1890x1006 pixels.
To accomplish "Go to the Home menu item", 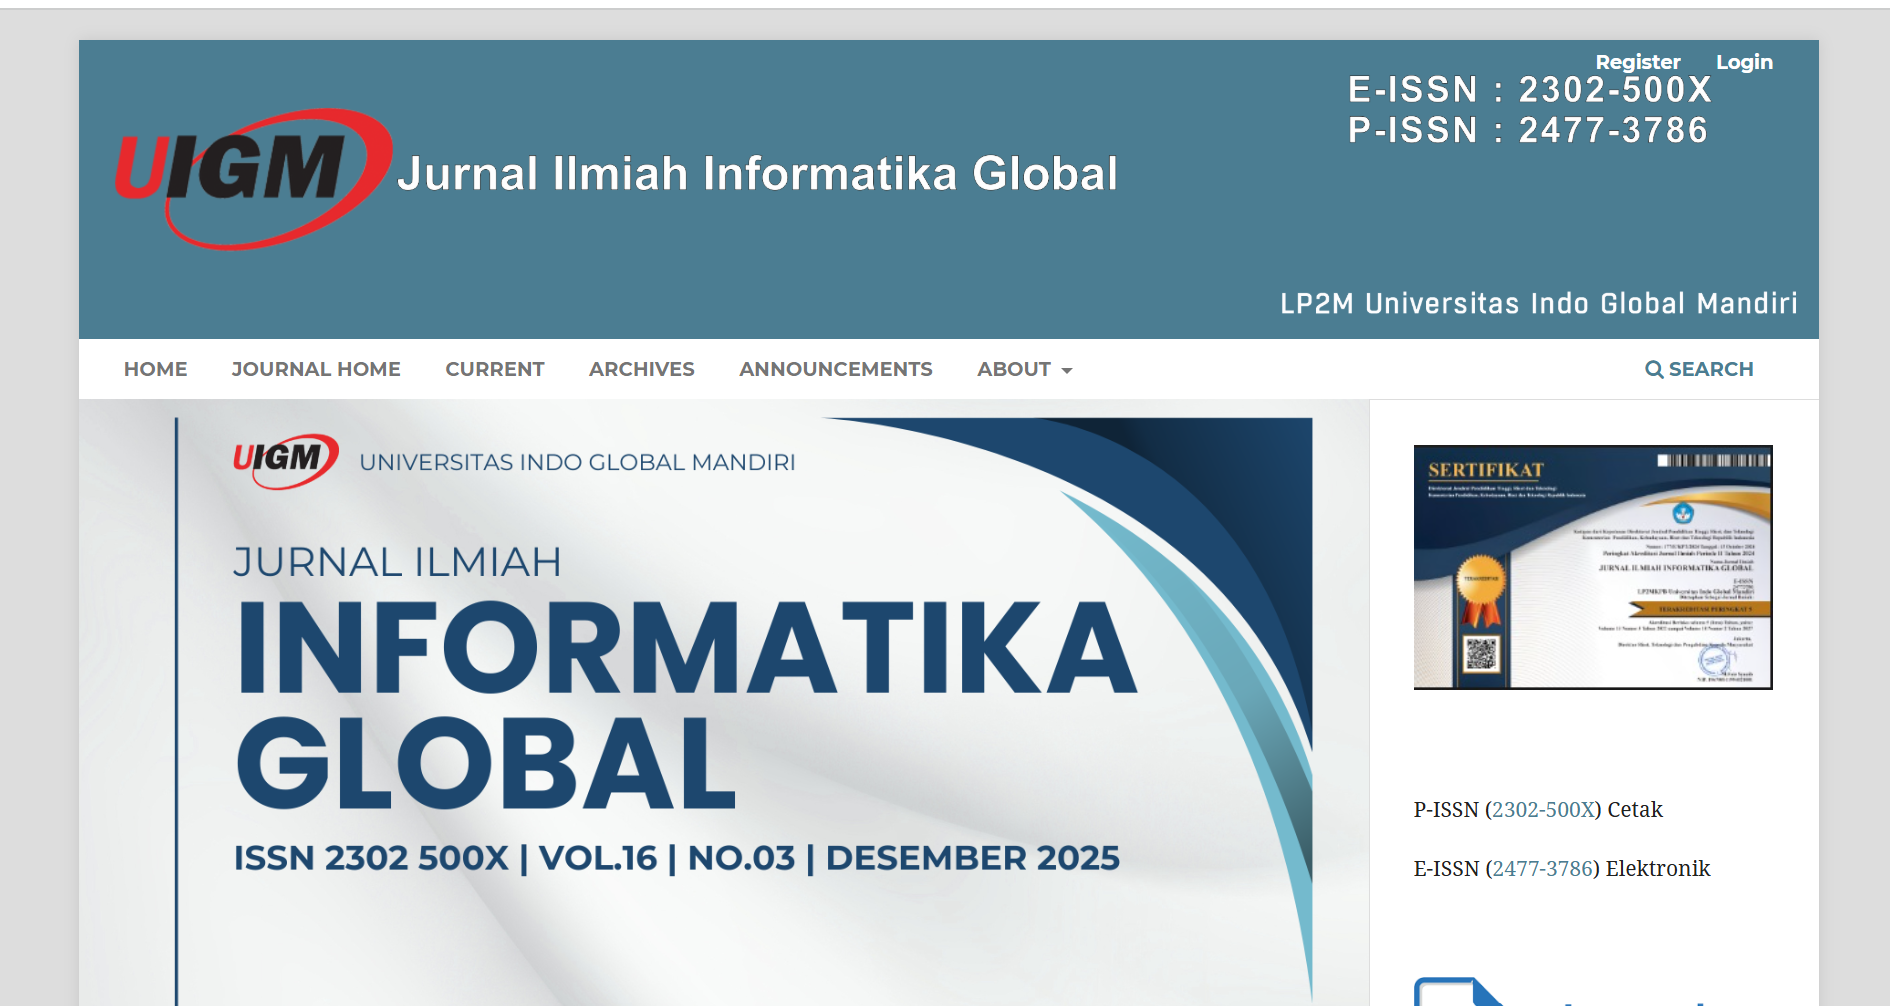I will point(155,369).
